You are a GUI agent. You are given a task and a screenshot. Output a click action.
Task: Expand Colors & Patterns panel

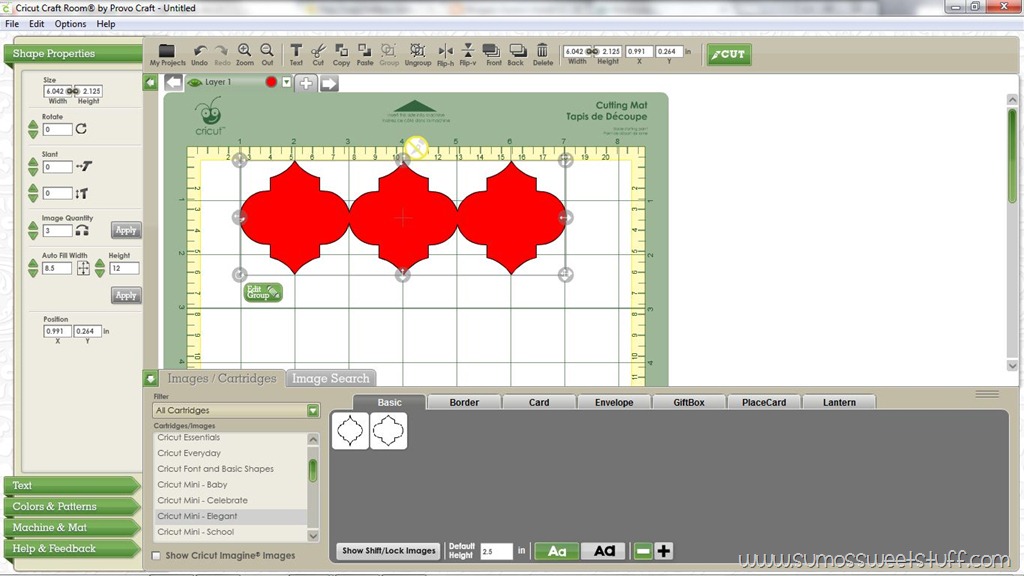[72, 506]
